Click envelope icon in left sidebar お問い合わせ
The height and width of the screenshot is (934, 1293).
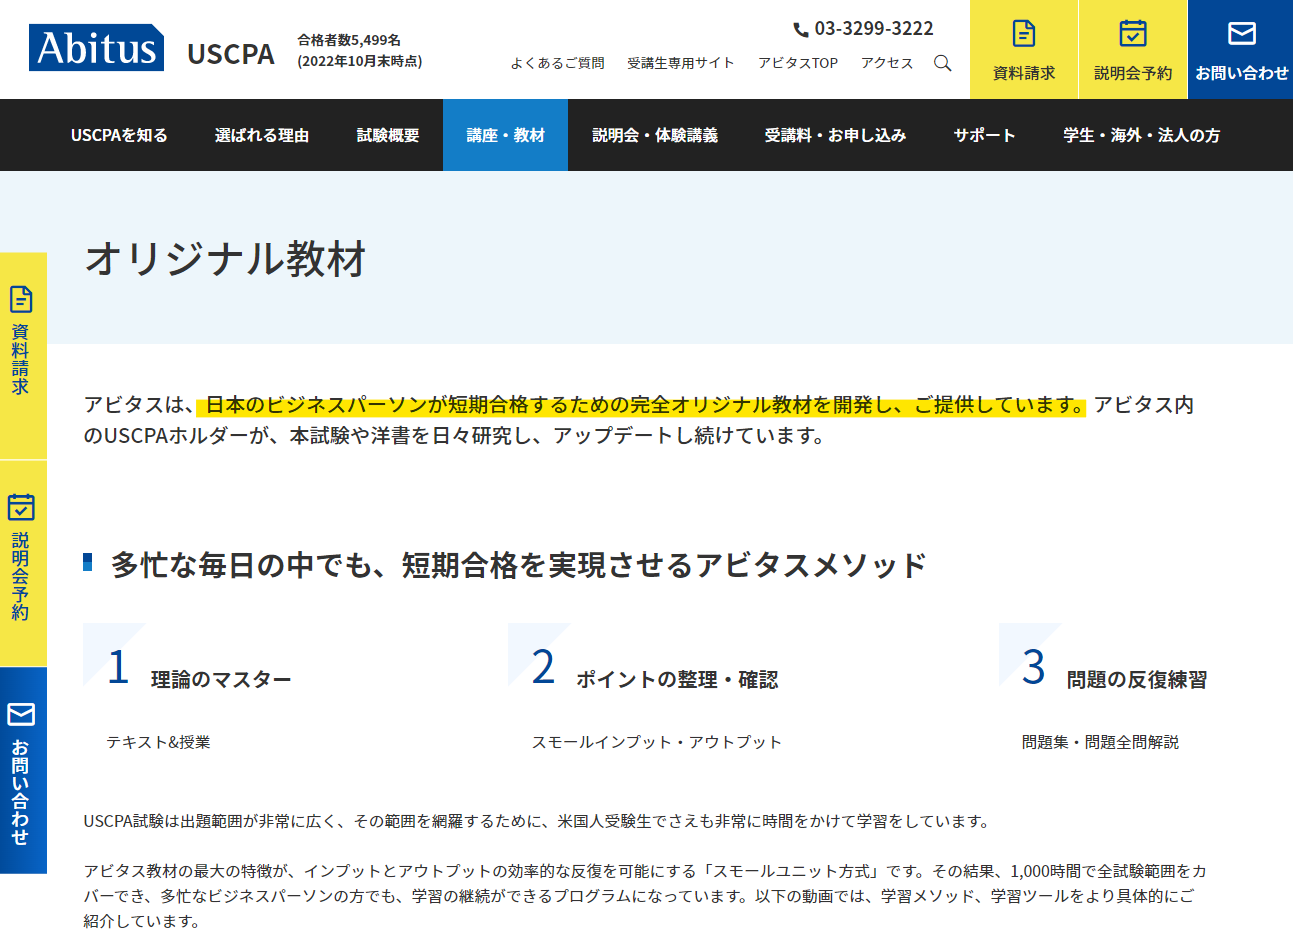pyautogui.click(x=21, y=714)
